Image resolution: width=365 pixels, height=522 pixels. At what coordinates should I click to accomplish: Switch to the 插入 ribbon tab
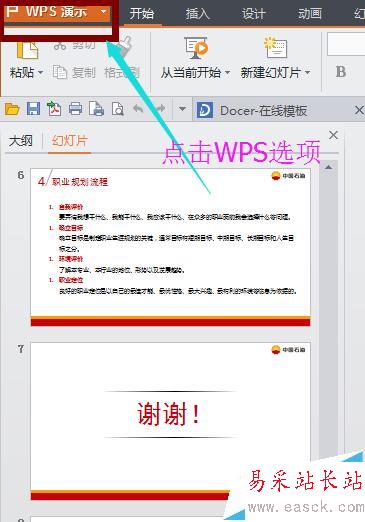coord(197,13)
